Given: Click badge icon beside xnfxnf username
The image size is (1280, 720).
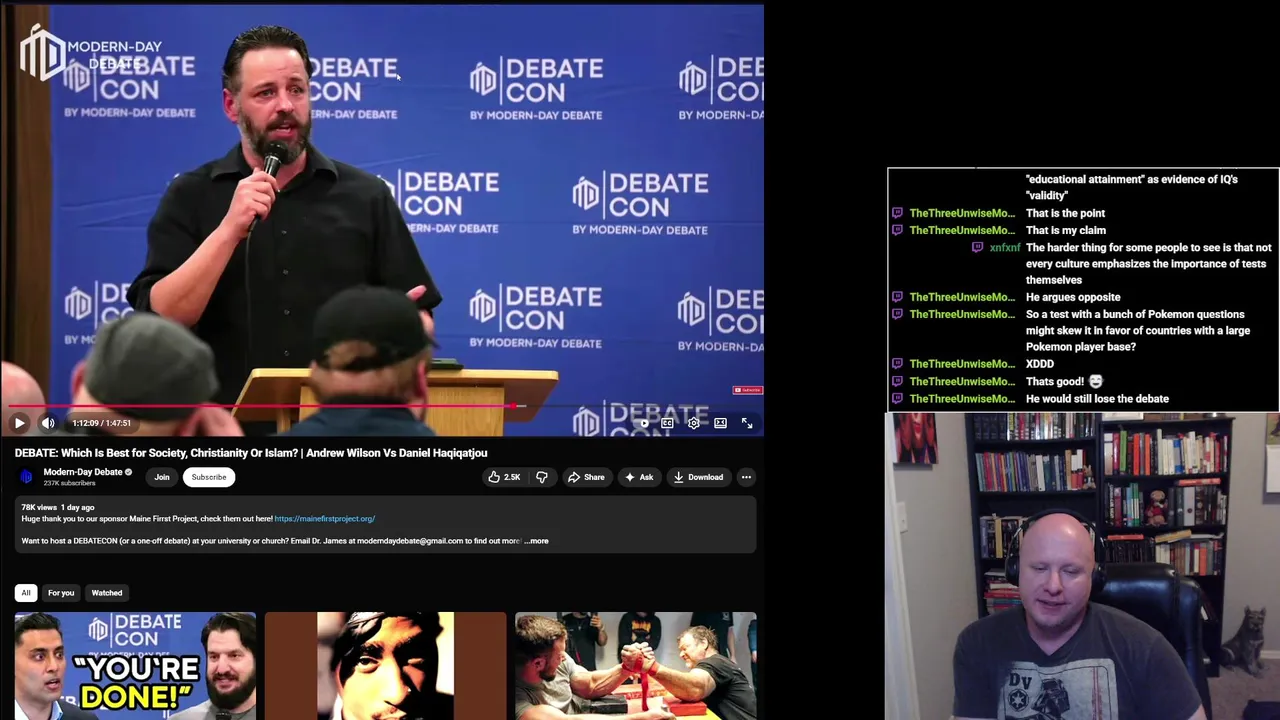Looking at the screenshot, I should 978,247.
